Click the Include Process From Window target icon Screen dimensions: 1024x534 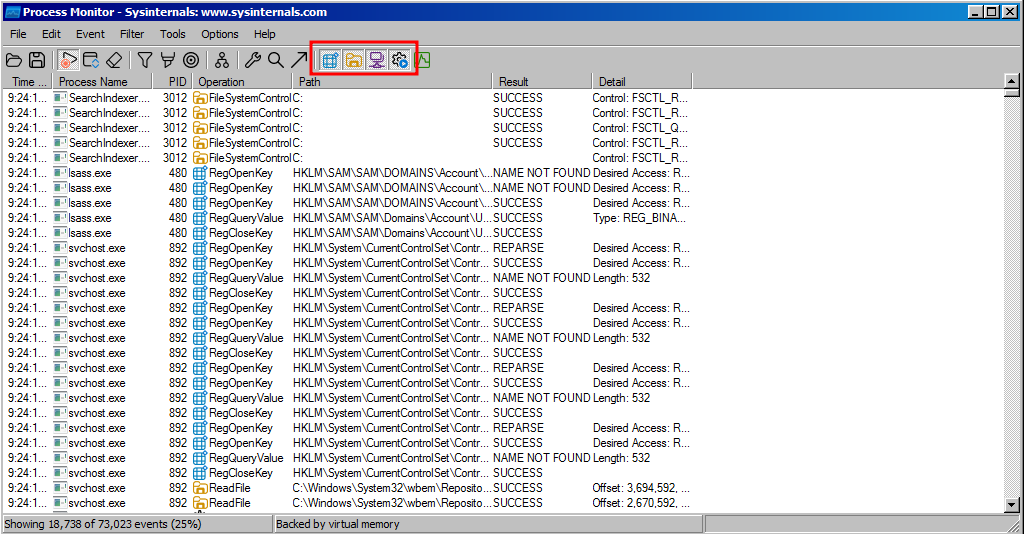(191, 60)
